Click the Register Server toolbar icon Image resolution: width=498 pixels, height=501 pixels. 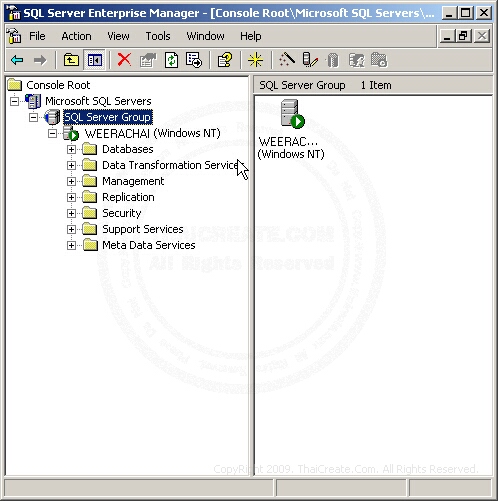[x=310, y=60]
